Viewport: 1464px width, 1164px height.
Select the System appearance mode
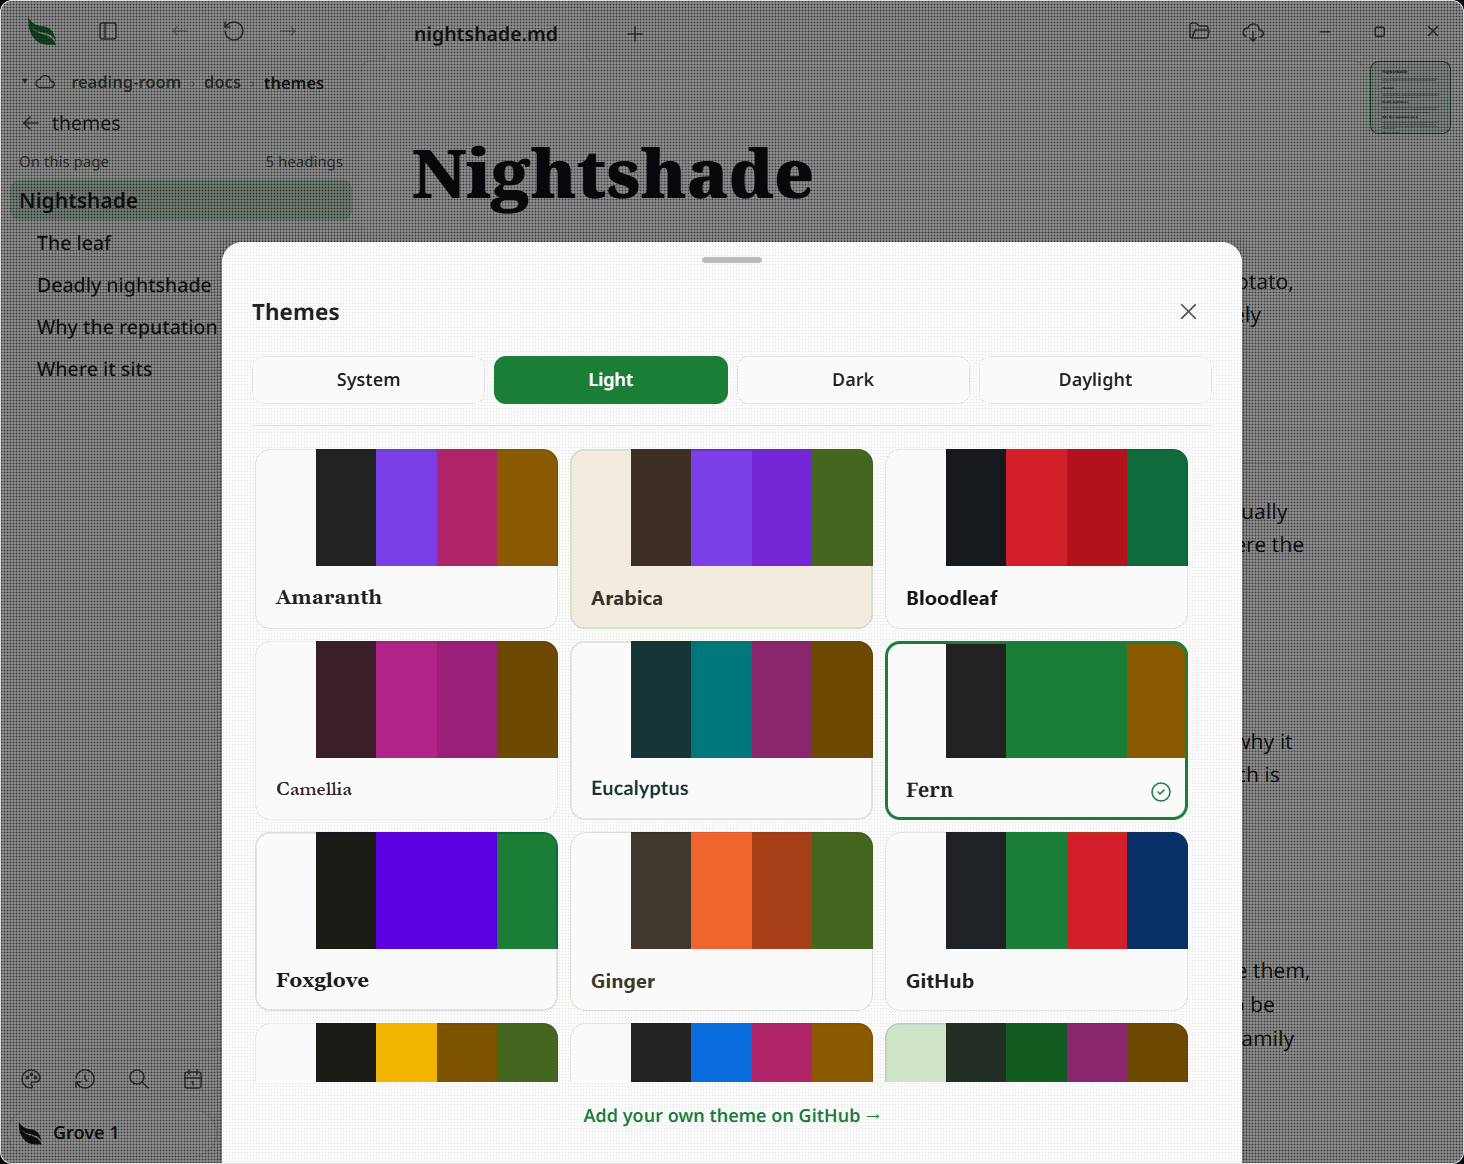368,380
